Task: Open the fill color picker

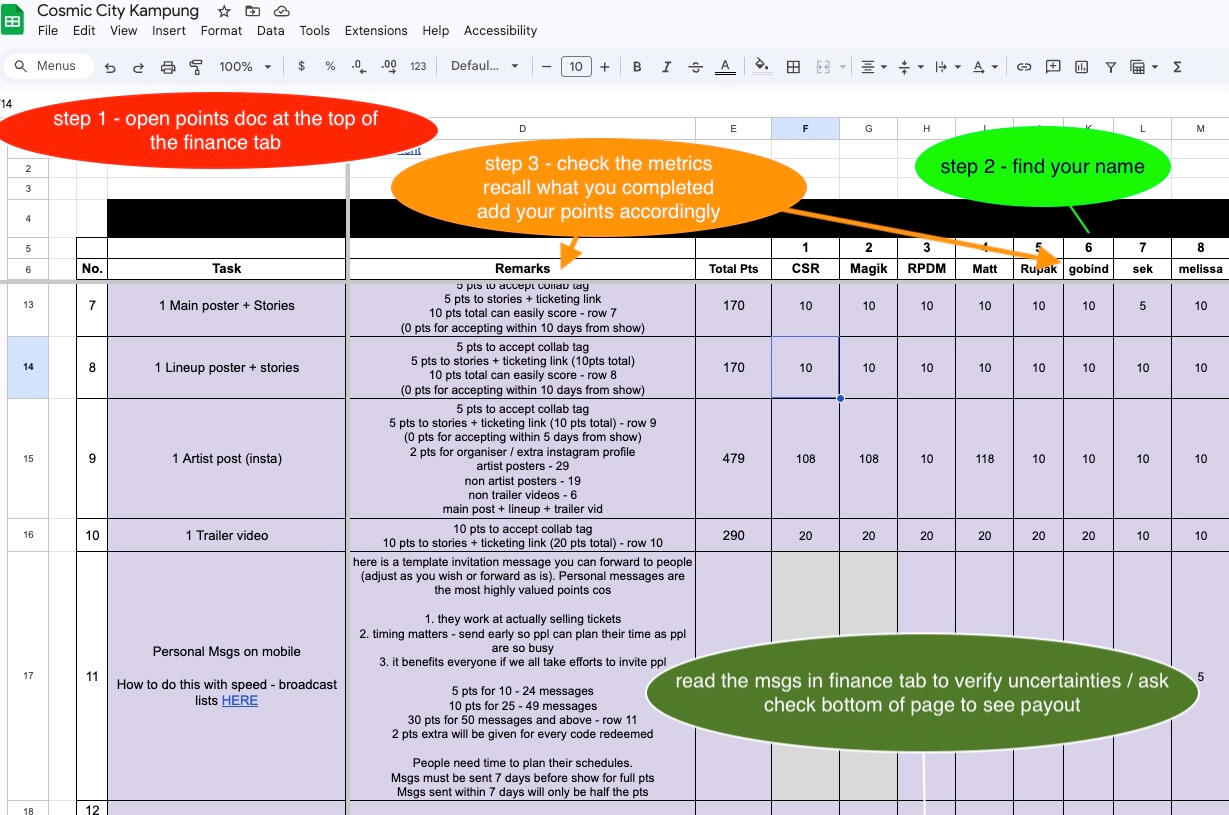Action: pos(761,67)
